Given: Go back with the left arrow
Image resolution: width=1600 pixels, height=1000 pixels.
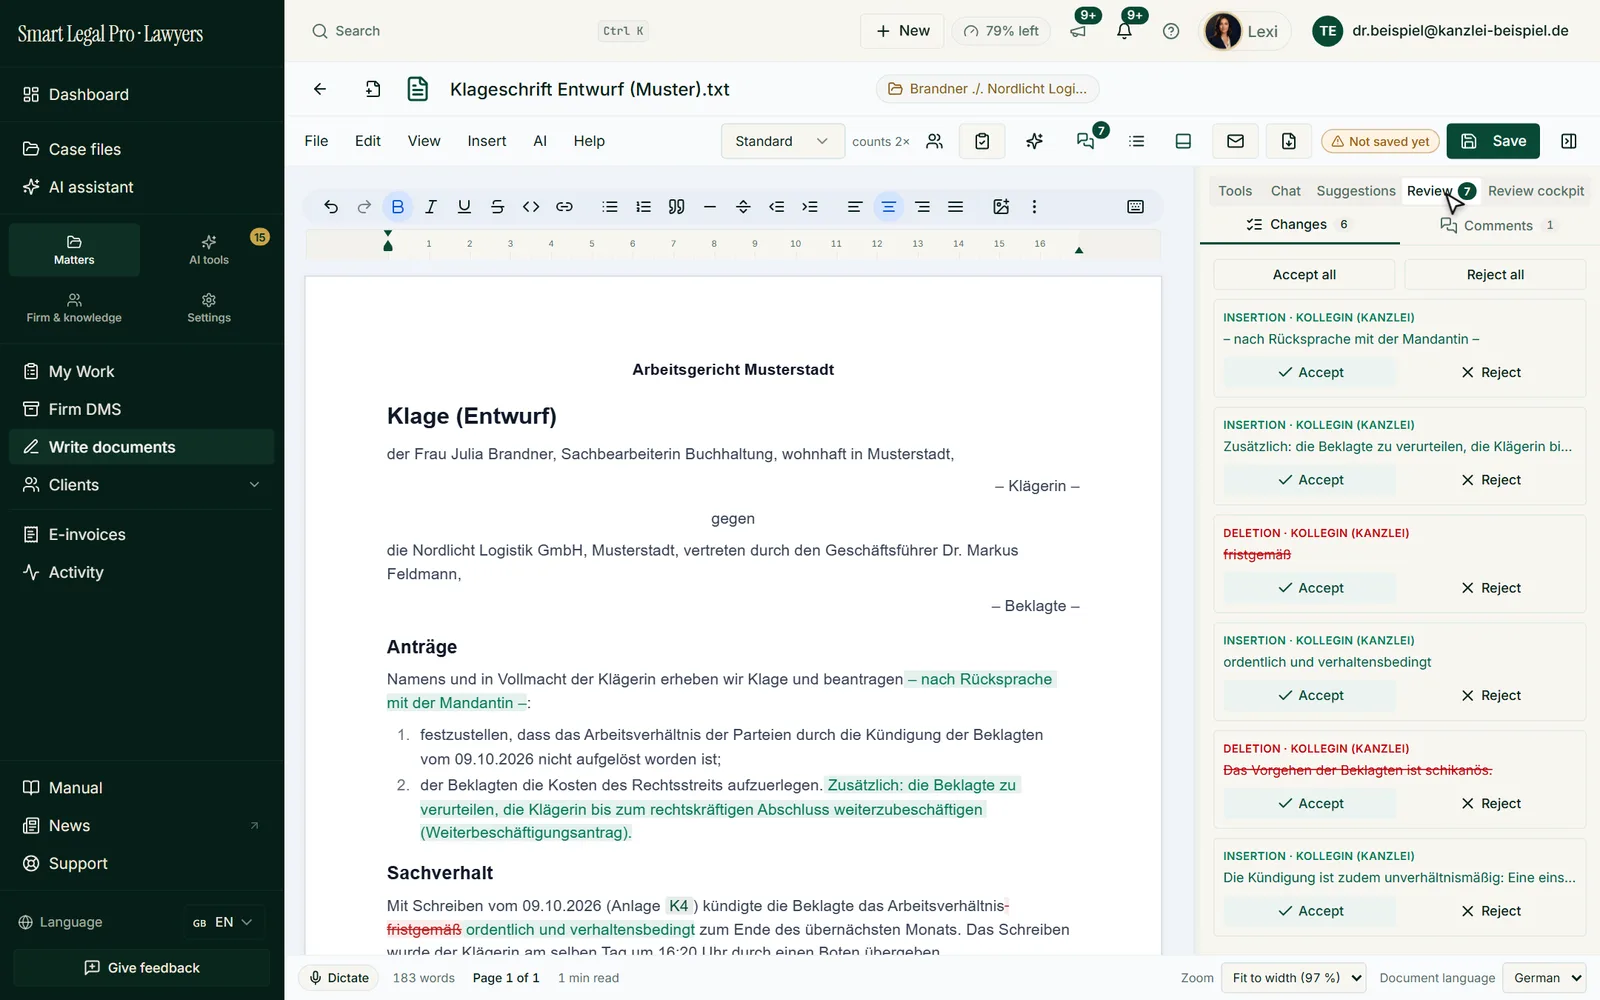Looking at the screenshot, I should pyautogui.click(x=320, y=89).
